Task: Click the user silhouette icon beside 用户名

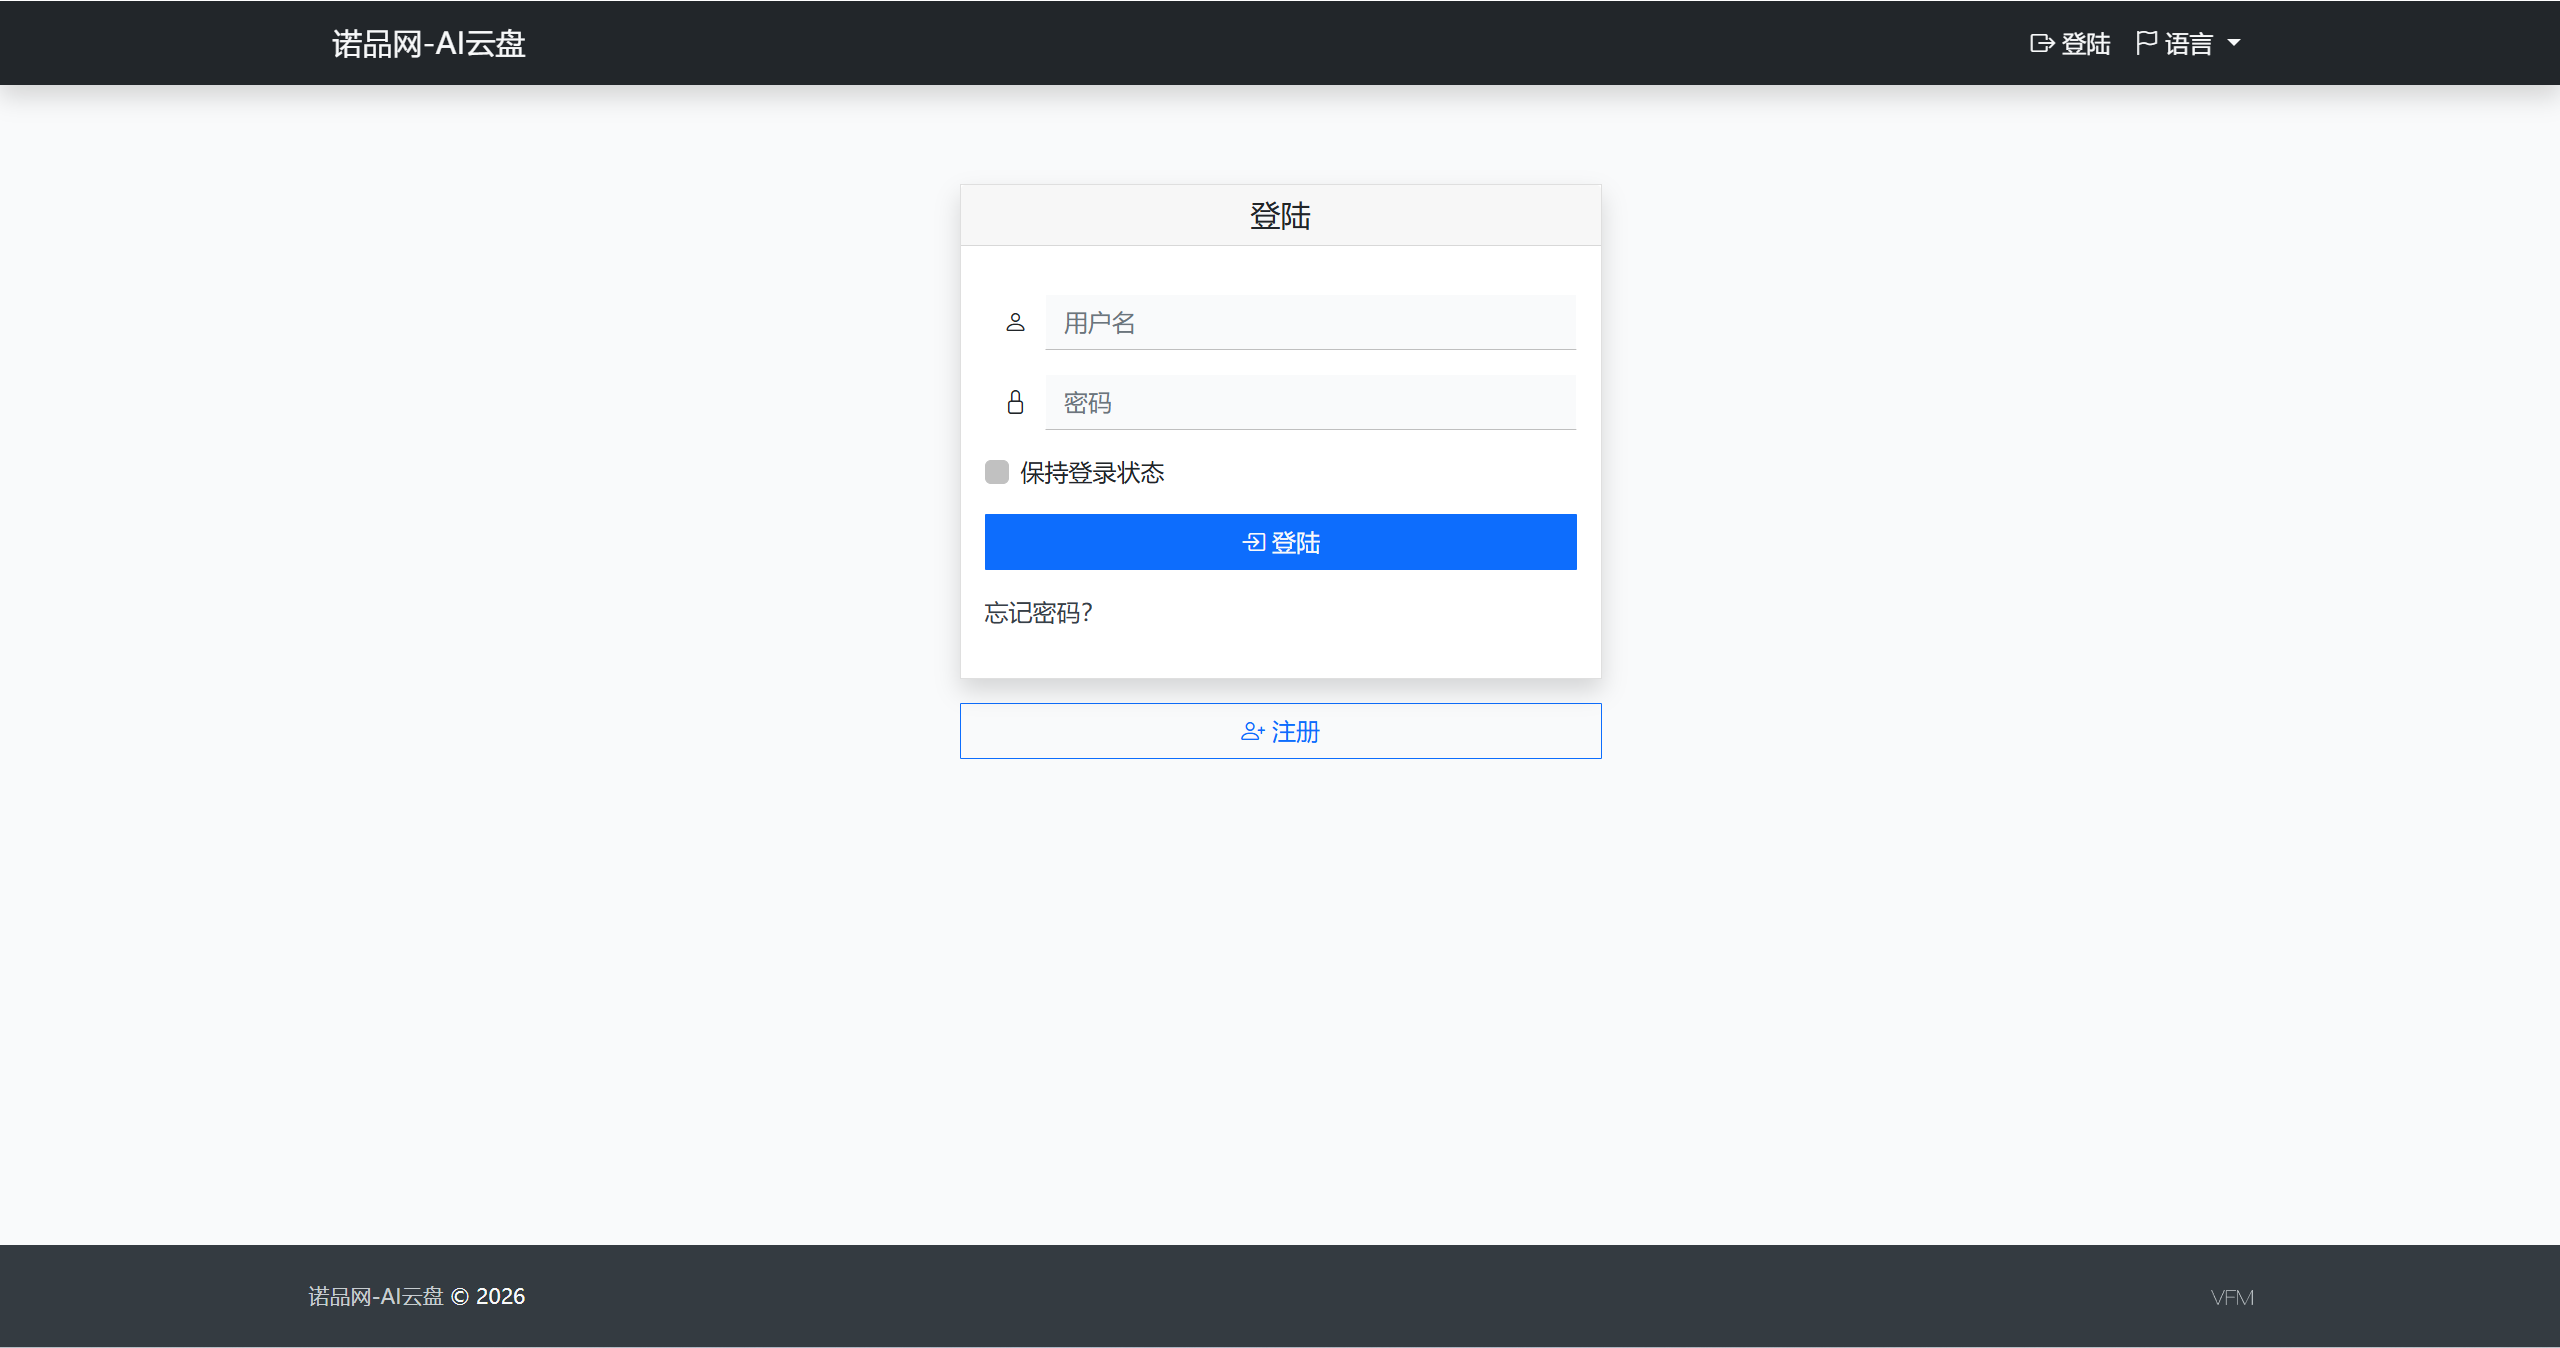Action: pyautogui.click(x=1015, y=322)
